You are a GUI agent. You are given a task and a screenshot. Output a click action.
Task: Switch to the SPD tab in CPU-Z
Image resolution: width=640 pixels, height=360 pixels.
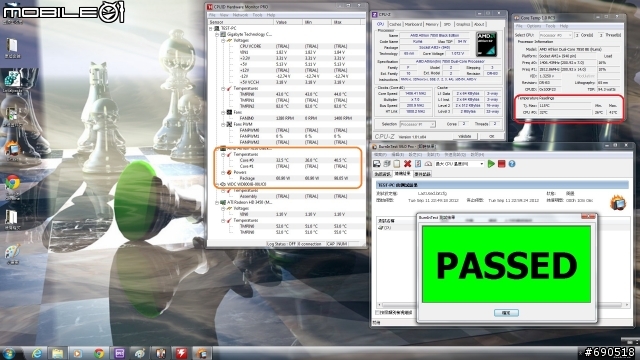click(447, 24)
